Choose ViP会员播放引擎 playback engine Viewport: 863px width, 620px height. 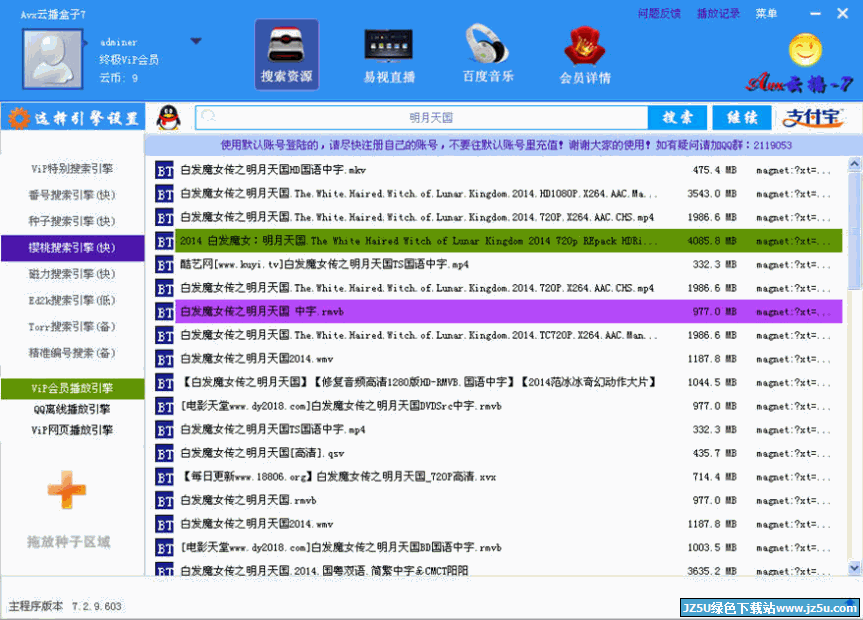(72, 388)
